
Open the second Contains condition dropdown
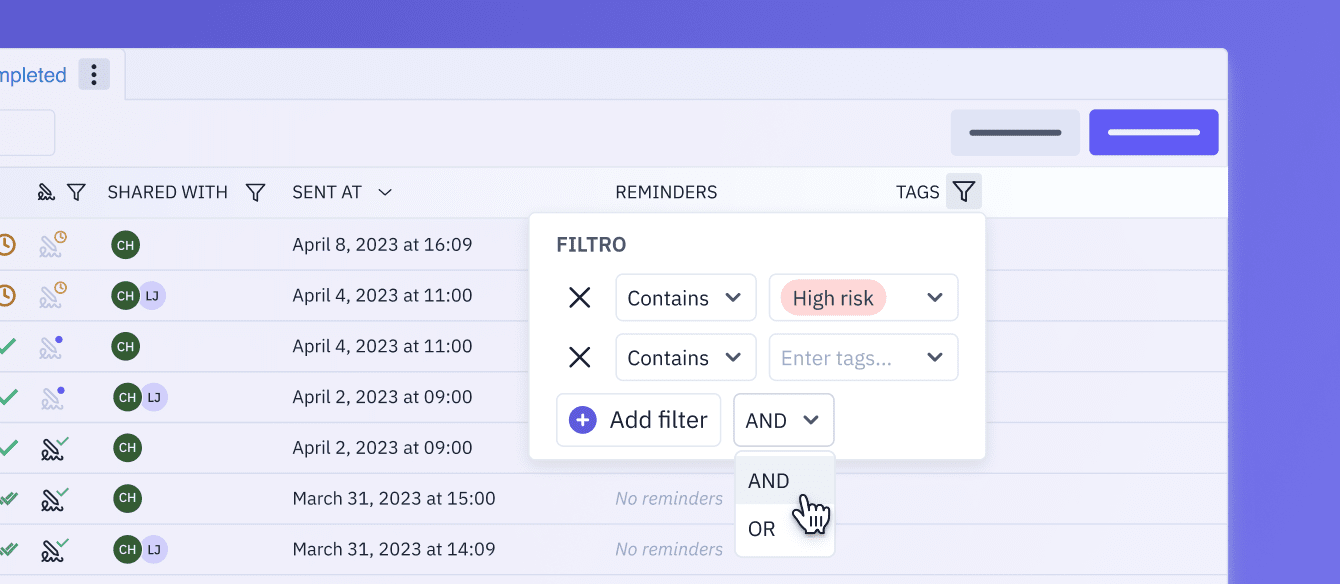[x=686, y=358]
